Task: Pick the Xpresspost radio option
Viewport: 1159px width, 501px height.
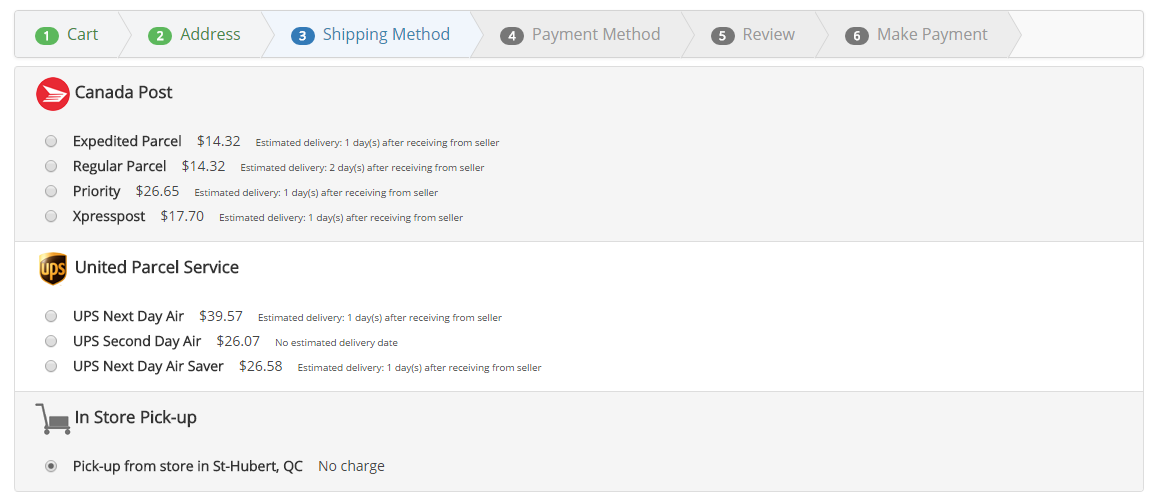Action: pos(51,216)
